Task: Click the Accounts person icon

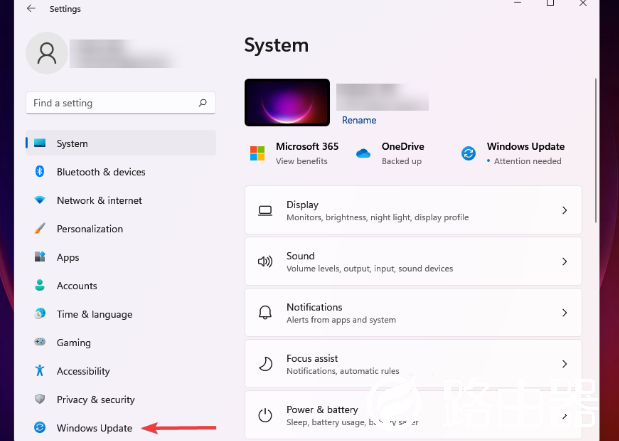Action: [x=39, y=285]
